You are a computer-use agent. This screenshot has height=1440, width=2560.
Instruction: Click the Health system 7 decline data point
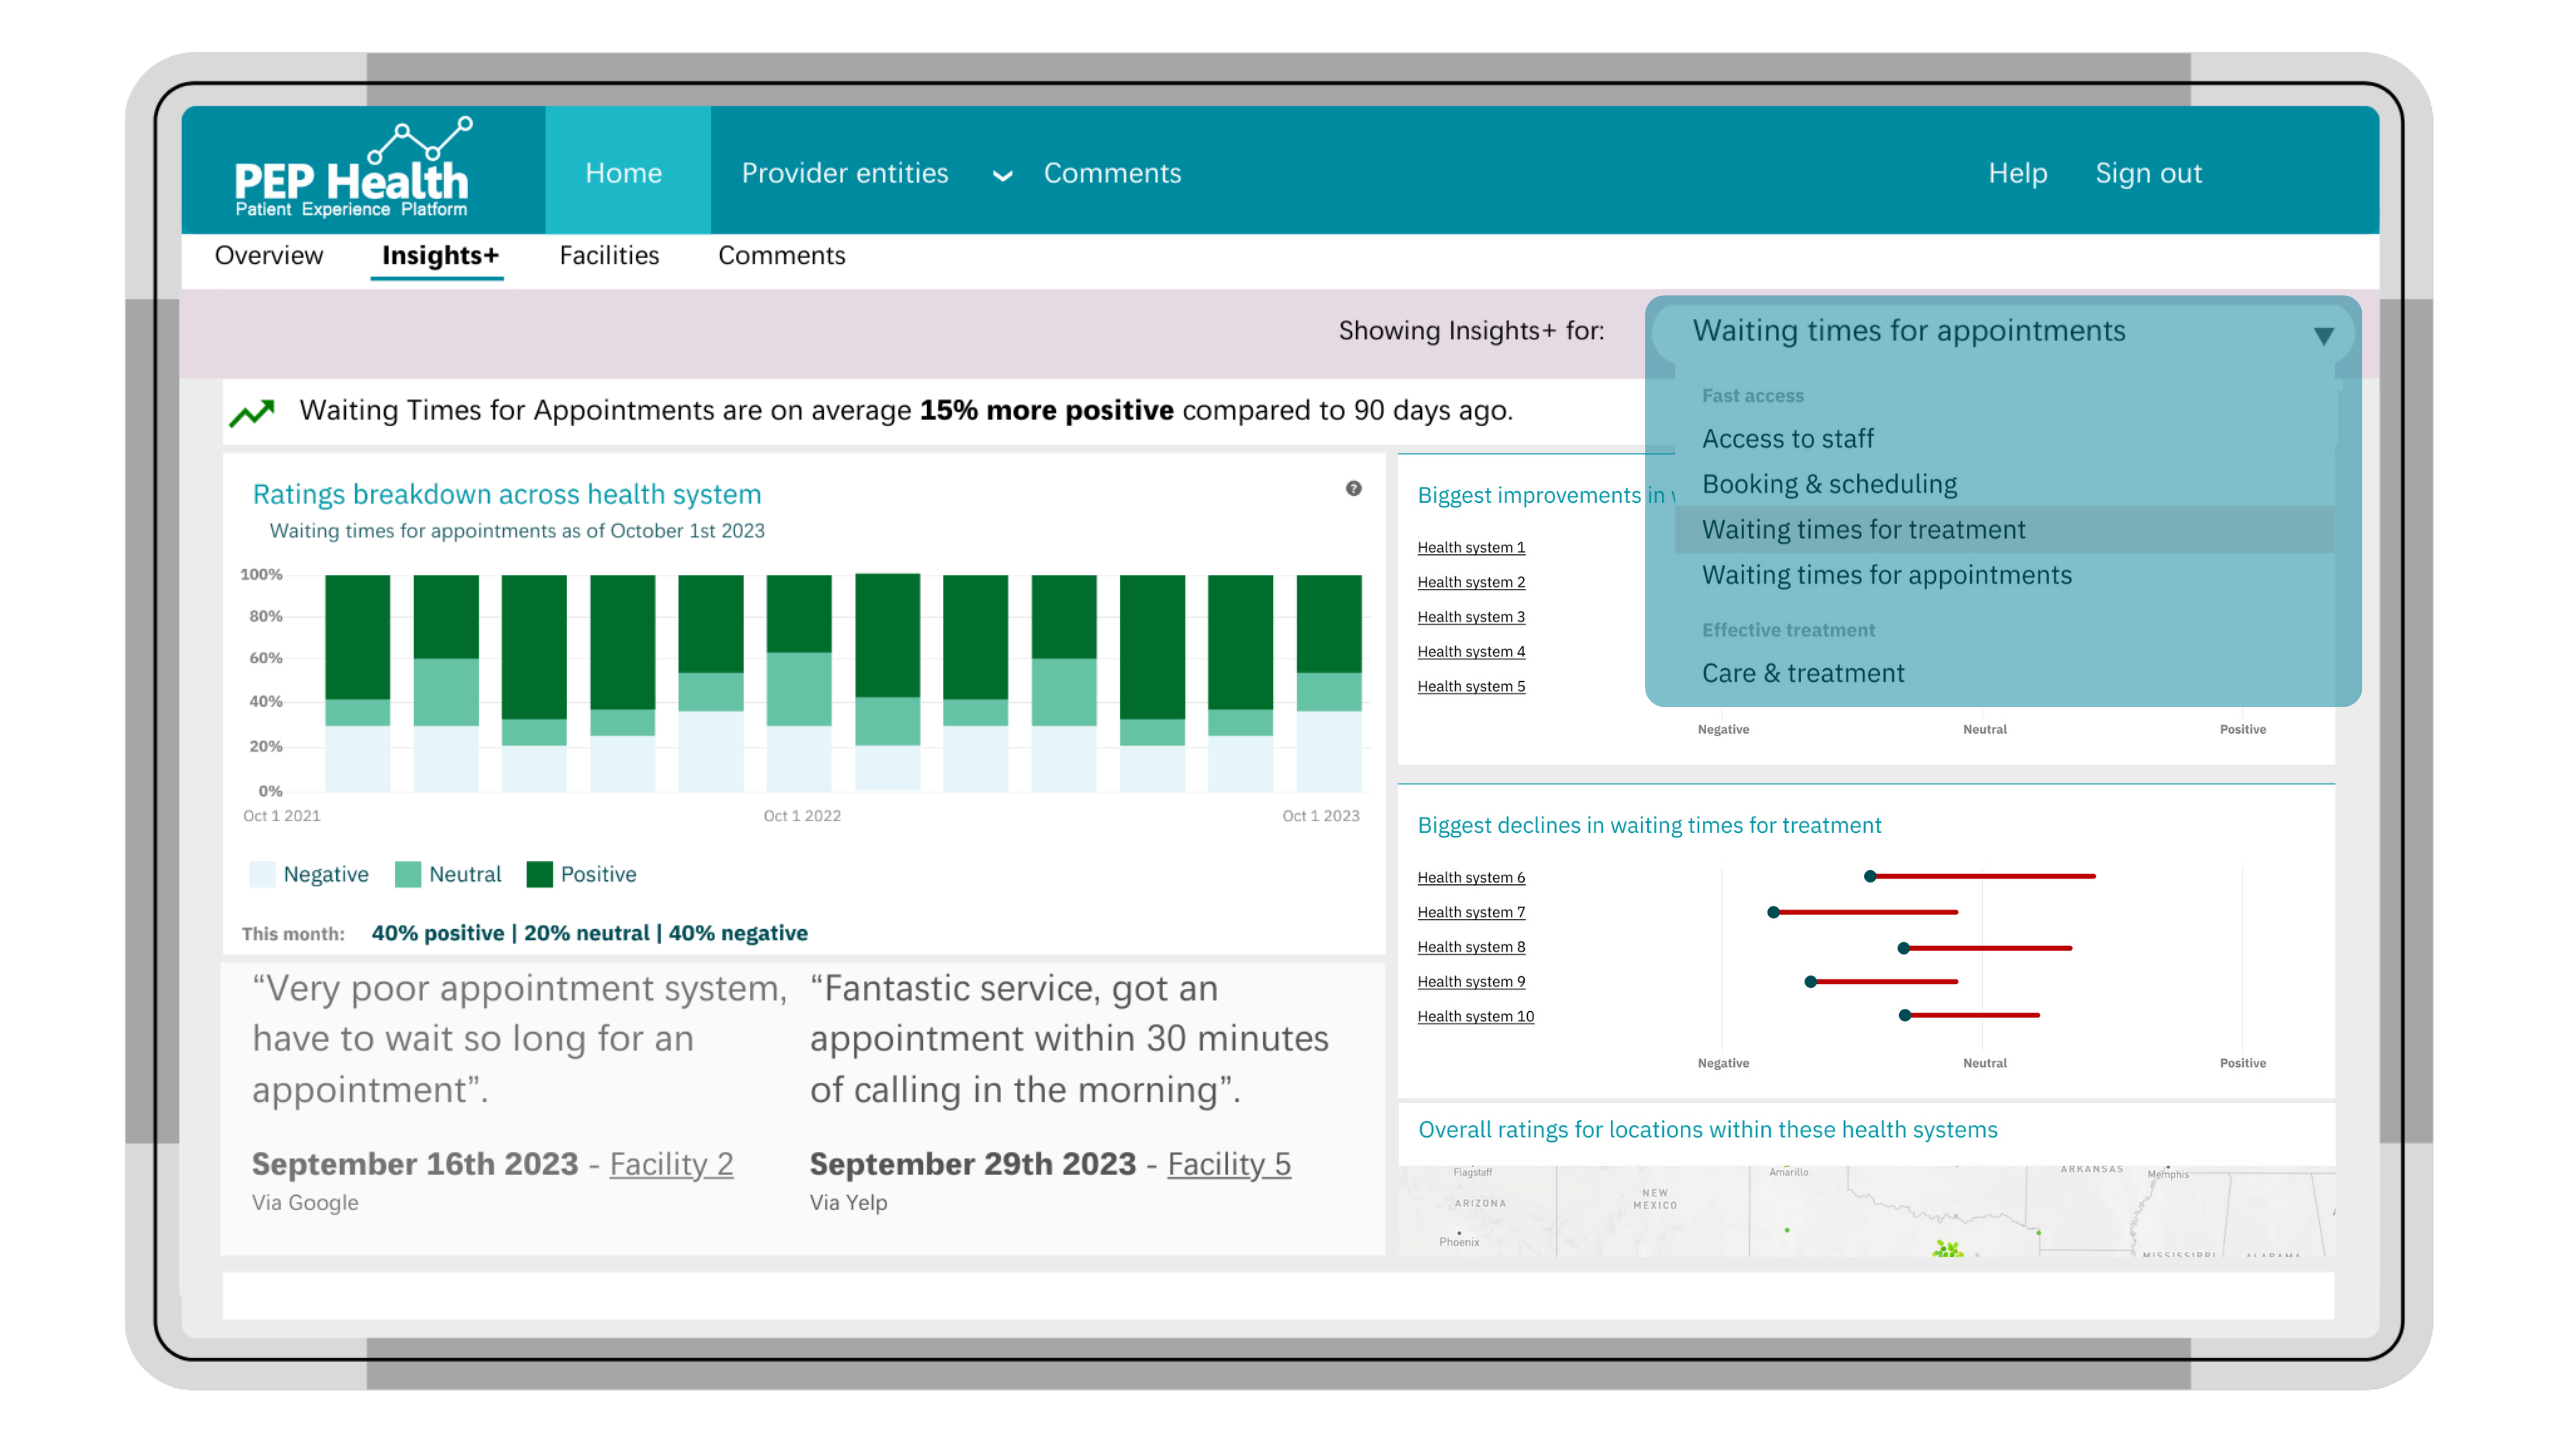(x=1773, y=912)
